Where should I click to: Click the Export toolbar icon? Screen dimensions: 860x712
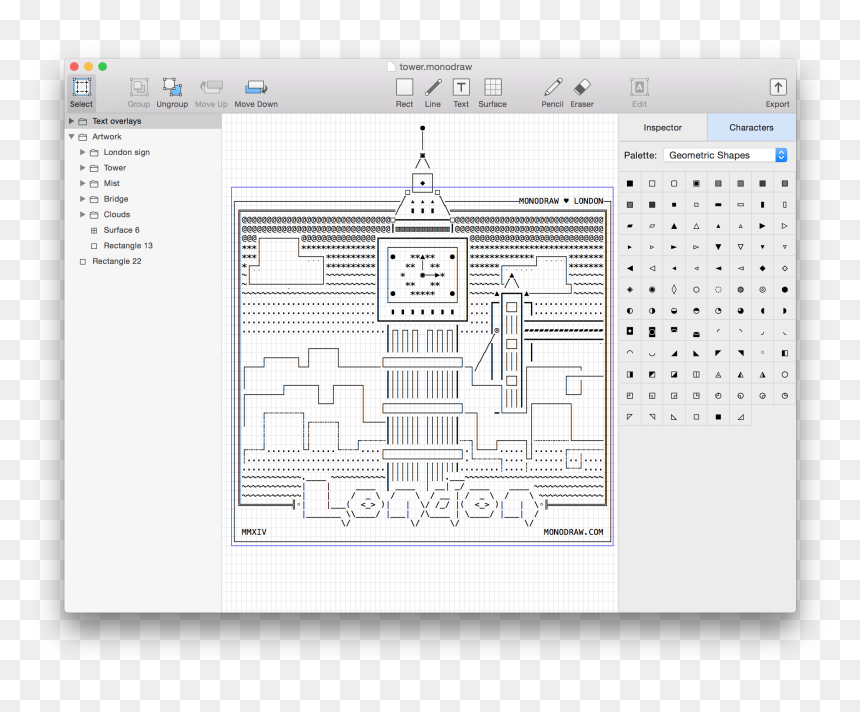(x=778, y=93)
